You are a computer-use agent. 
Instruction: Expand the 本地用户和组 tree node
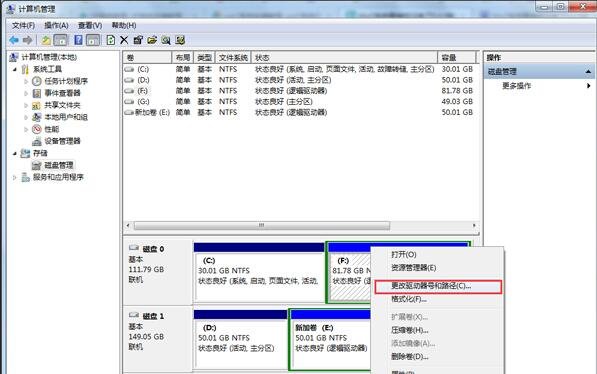[26, 117]
